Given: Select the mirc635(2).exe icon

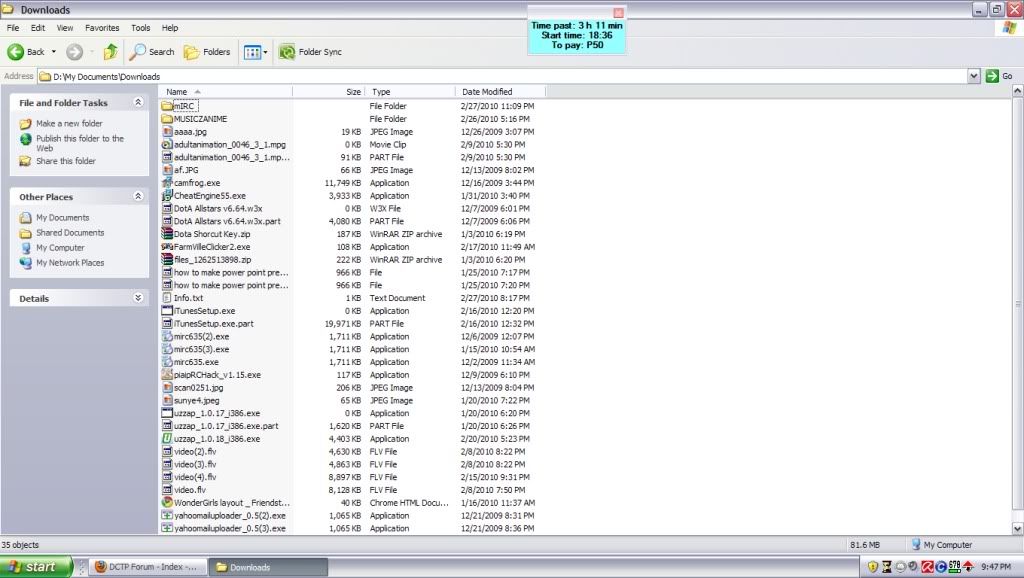Looking at the screenshot, I should [x=167, y=336].
